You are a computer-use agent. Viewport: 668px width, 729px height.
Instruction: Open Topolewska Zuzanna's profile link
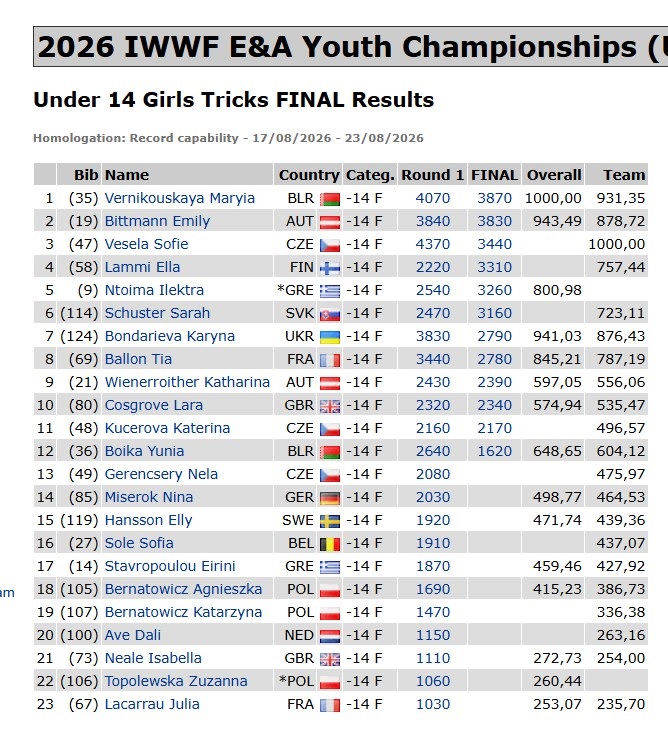point(176,681)
